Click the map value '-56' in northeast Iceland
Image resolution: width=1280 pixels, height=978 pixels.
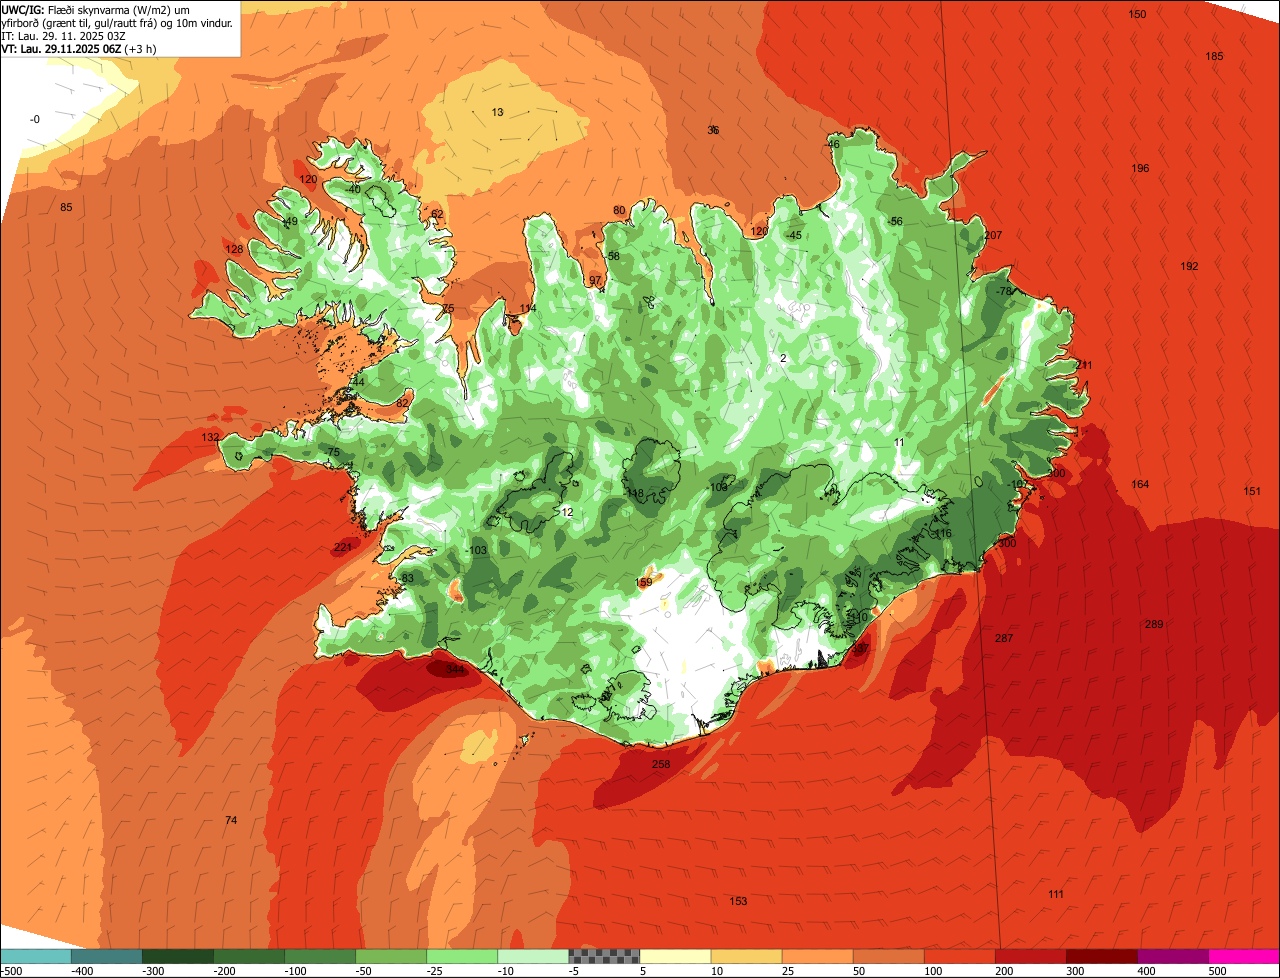[894, 221]
